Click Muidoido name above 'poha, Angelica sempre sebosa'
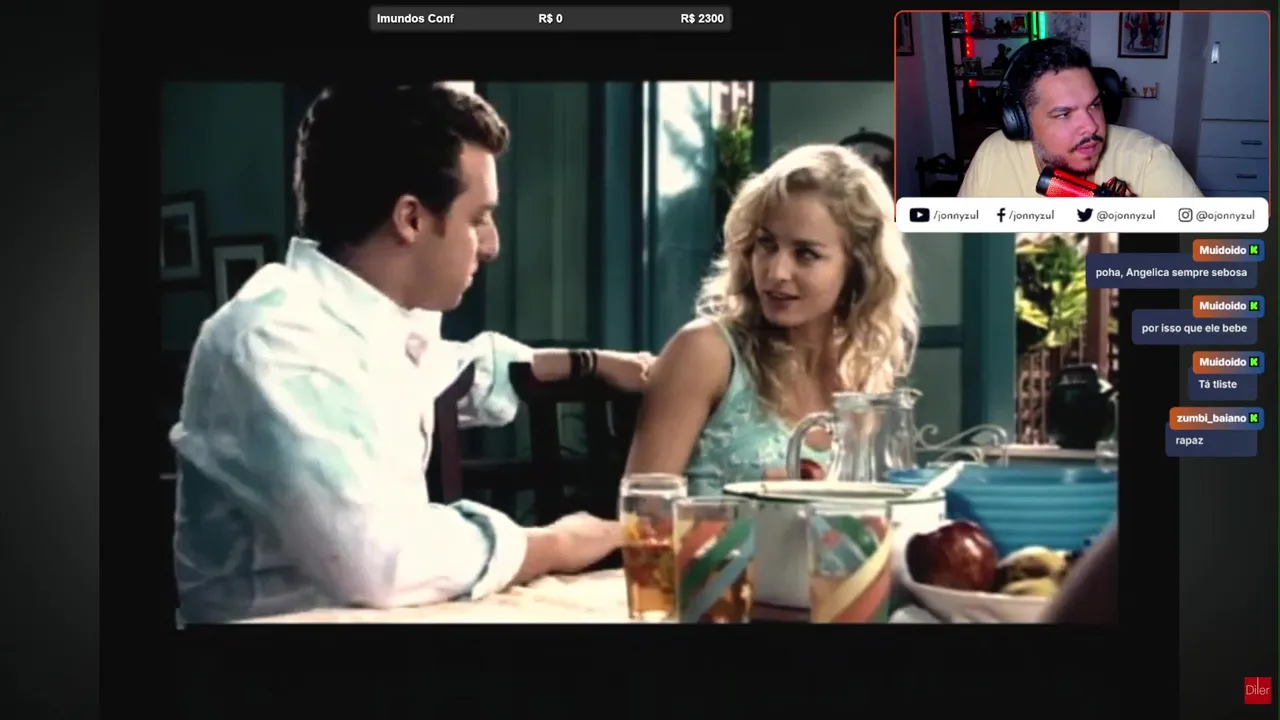Image resolution: width=1280 pixels, height=720 pixels. point(1222,250)
